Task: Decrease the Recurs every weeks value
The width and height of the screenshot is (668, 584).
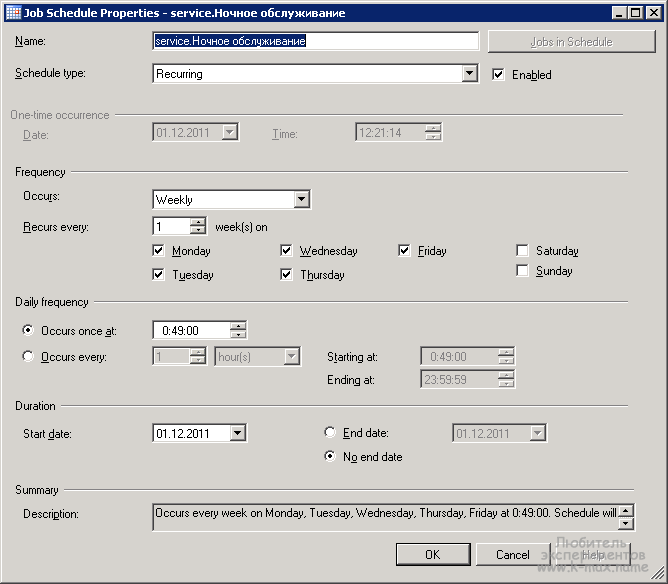Action: 198,230
